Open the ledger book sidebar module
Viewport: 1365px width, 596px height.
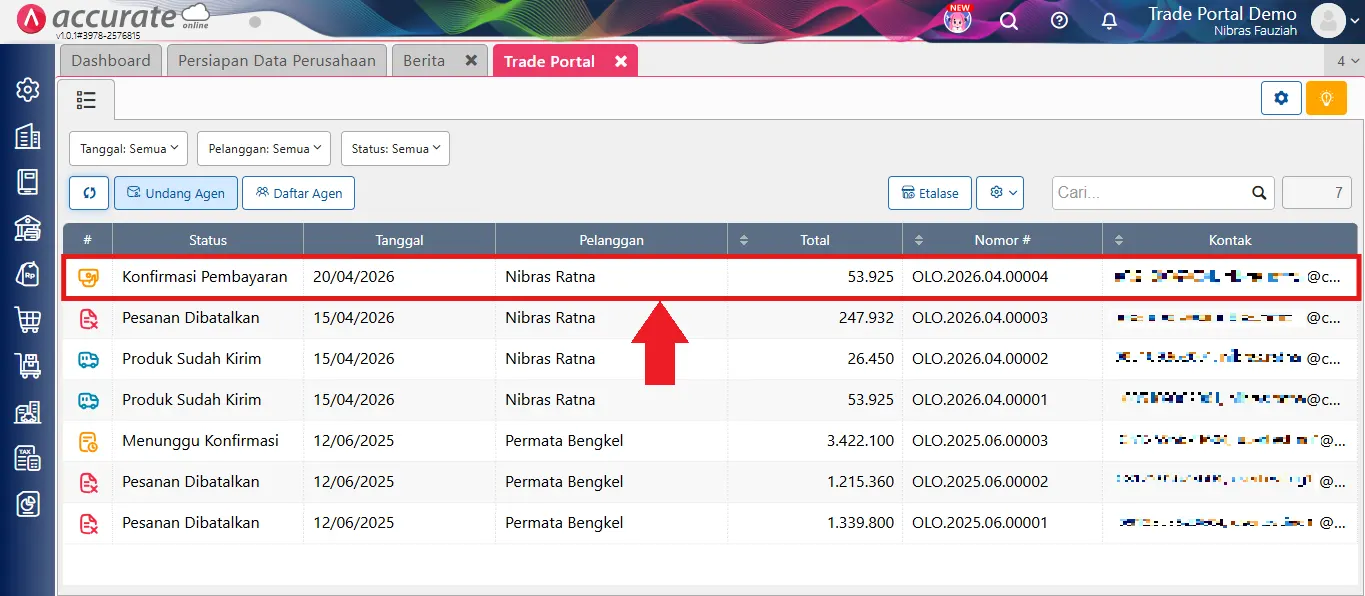pos(28,182)
